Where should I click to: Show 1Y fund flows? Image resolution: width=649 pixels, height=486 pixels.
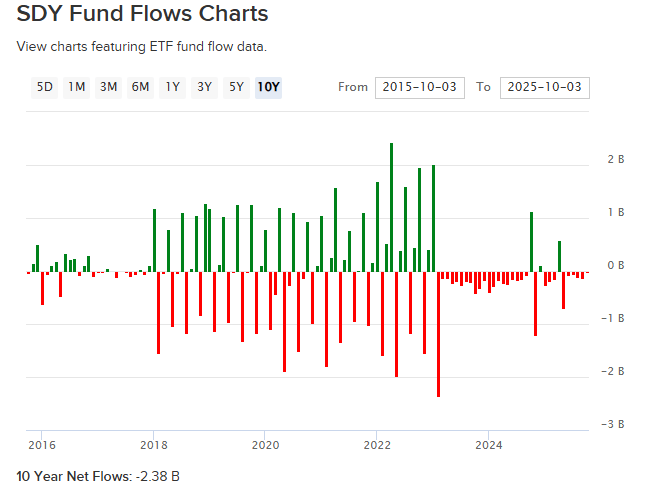point(172,87)
